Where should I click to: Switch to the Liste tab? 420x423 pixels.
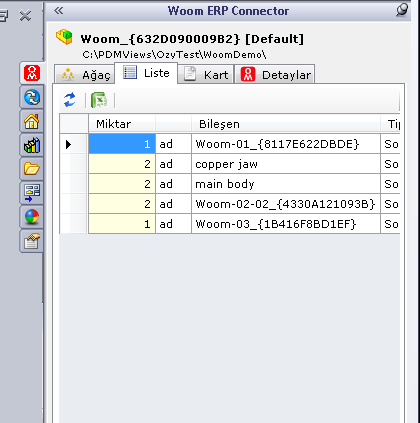[146, 73]
